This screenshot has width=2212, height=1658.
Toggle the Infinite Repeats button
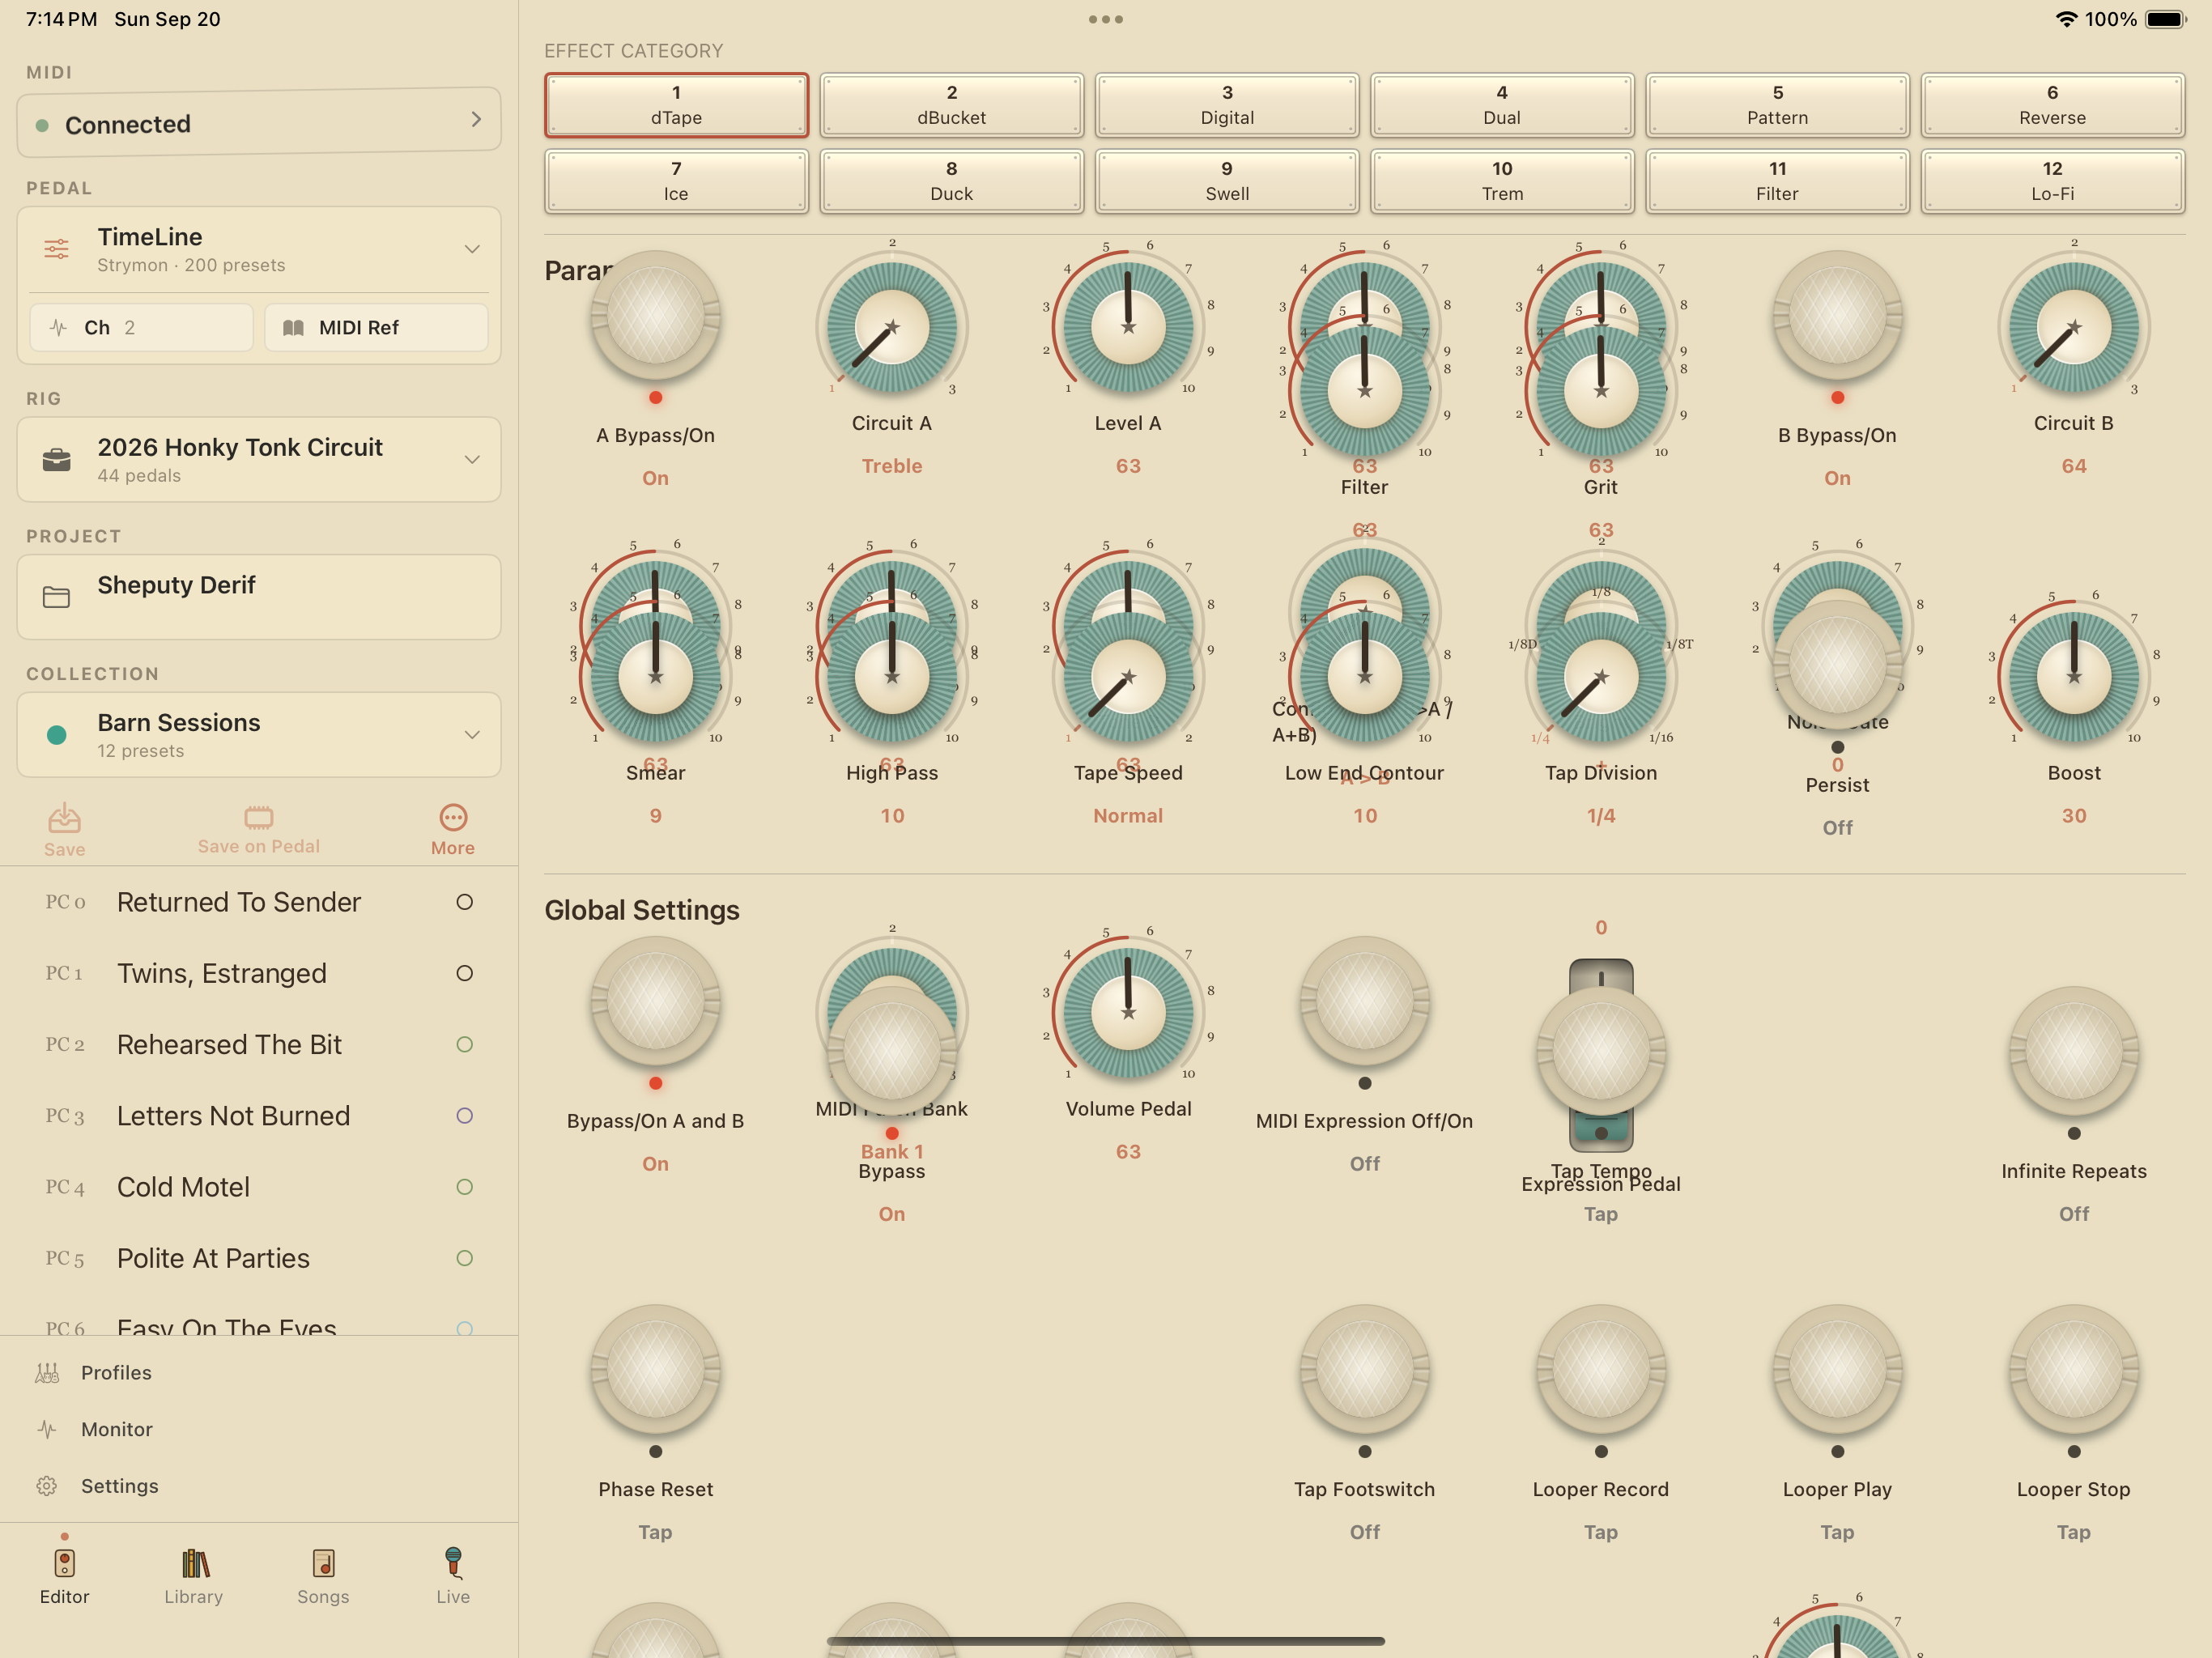click(x=2074, y=1051)
